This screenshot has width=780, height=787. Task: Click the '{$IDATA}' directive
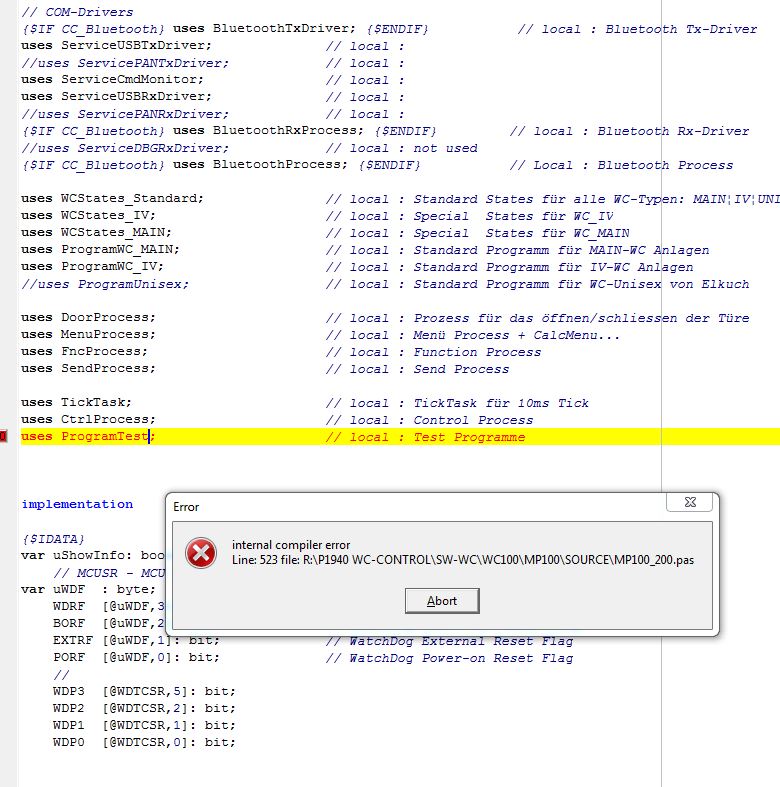53,539
